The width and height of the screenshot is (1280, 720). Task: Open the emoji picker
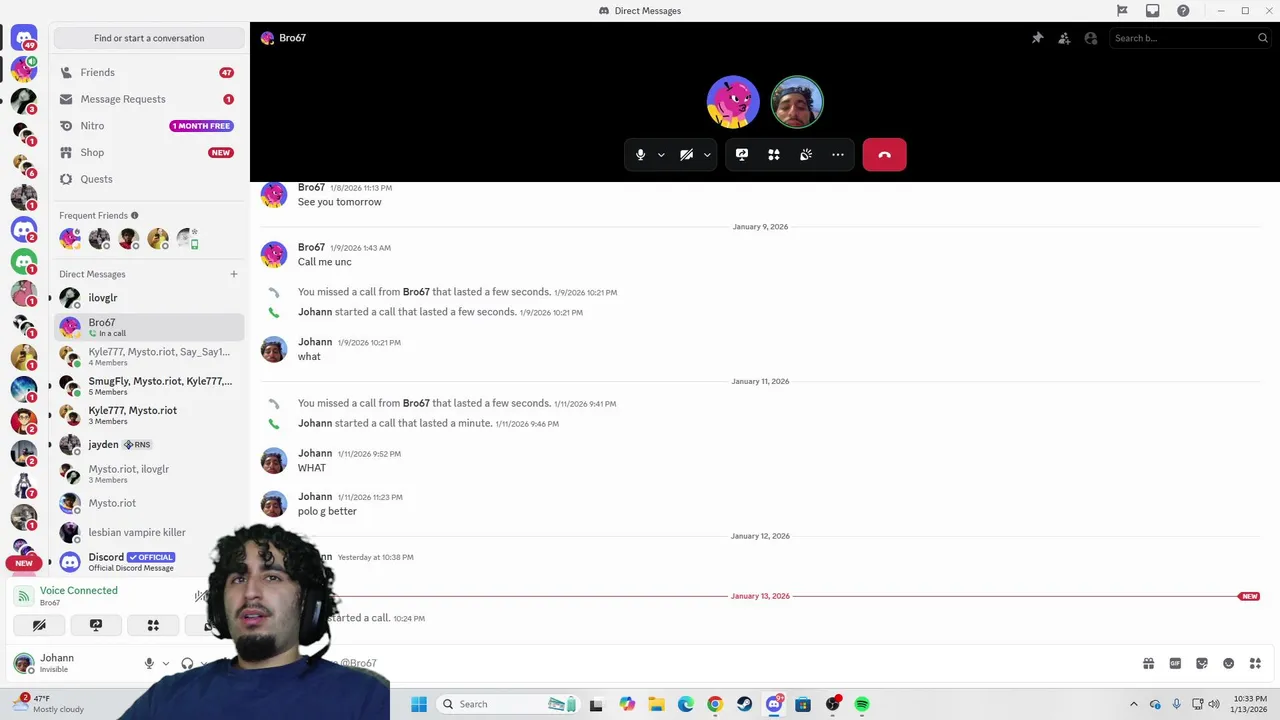[x=1229, y=663]
